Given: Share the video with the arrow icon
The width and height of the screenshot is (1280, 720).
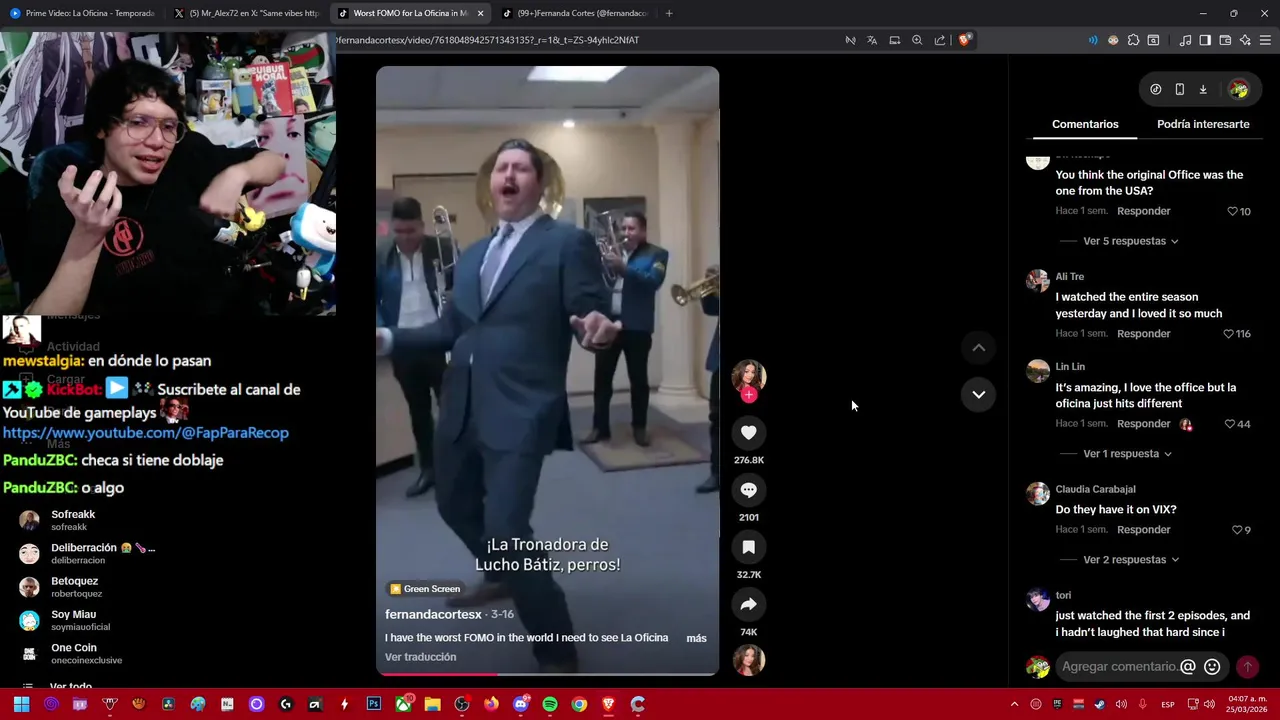Looking at the screenshot, I should pyautogui.click(x=748, y=604).
